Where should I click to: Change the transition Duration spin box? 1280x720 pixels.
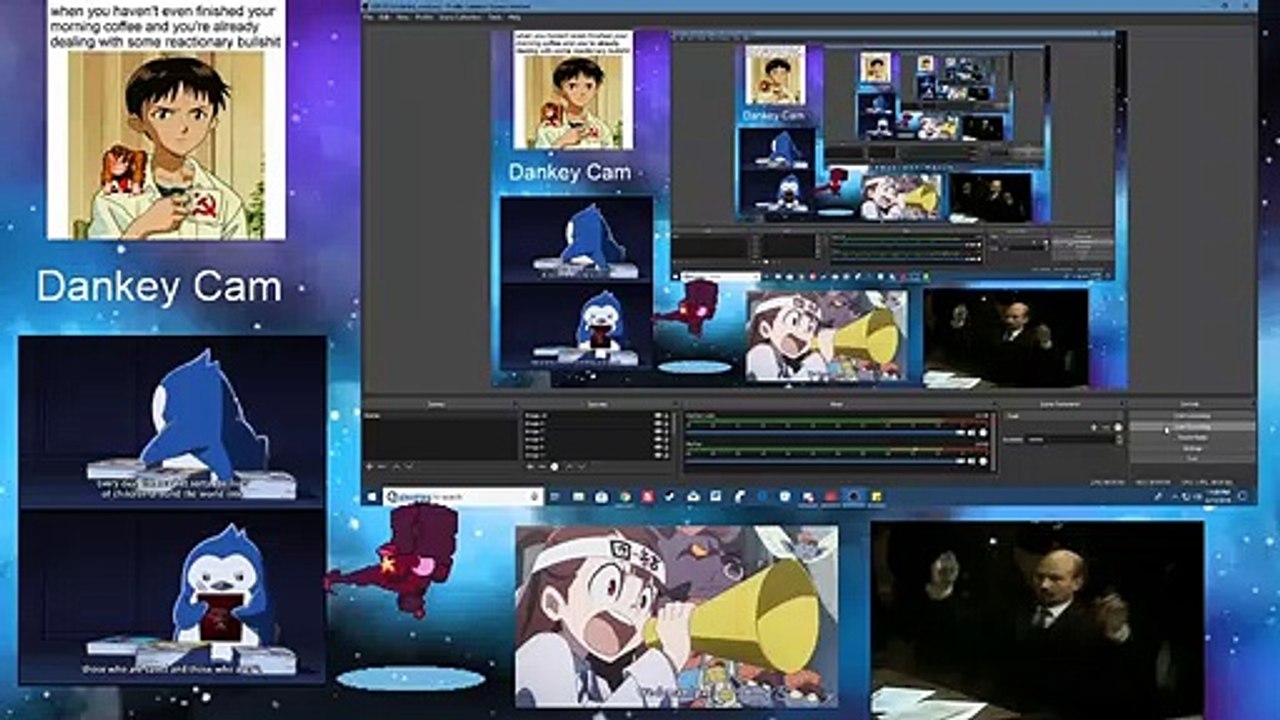1075,440
